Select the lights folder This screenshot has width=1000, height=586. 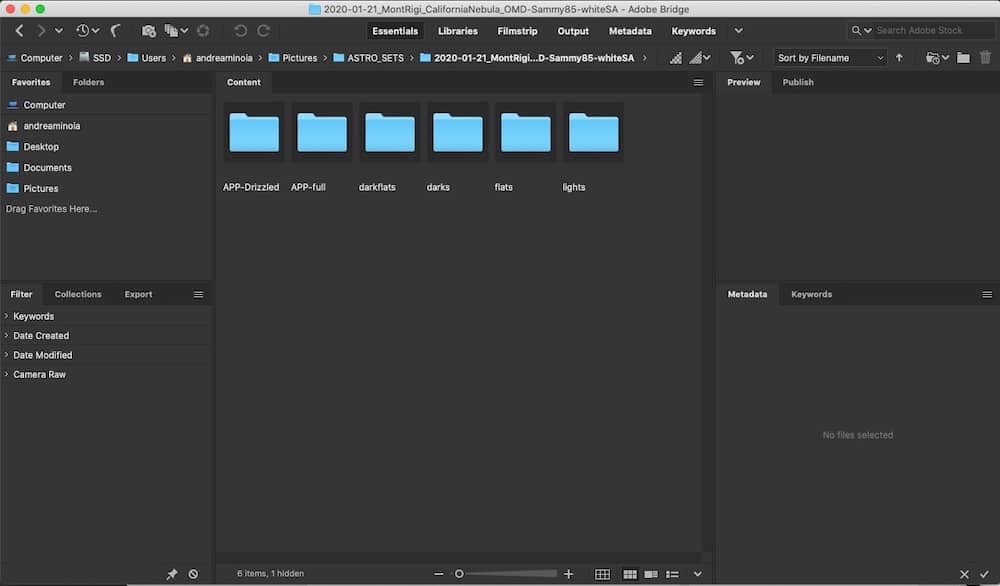pyautogui.click(x=593, y=133)
